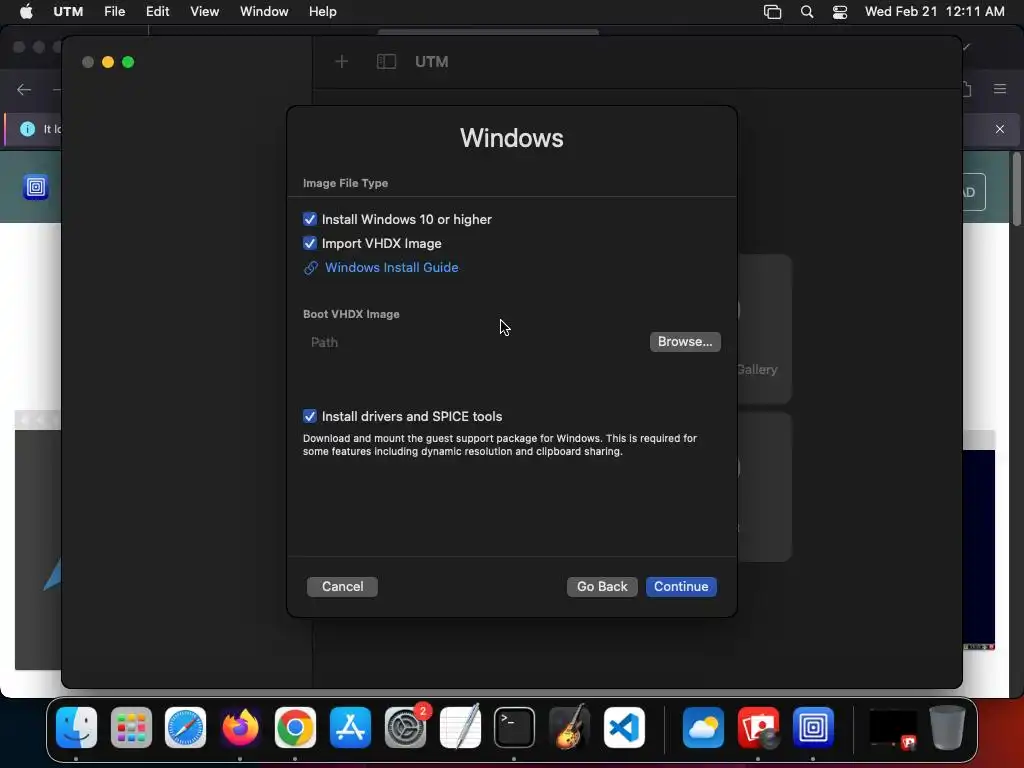Open the cloud weather app in Dock
This screenshot has width=1024, height=768.
pyautogui.click(x=703, y=727)
